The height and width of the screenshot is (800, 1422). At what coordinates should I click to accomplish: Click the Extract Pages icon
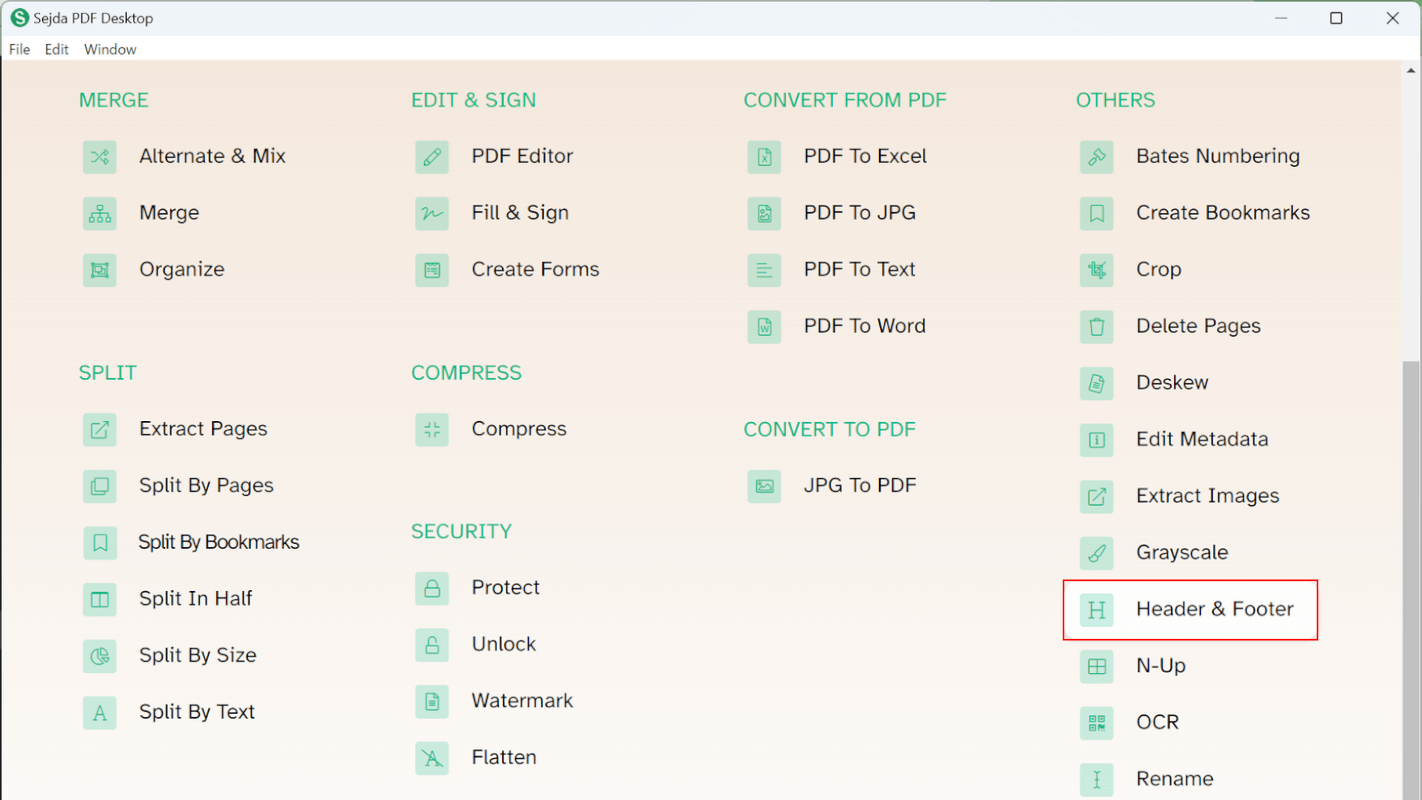pyautogui.click(x=100, y=430)
